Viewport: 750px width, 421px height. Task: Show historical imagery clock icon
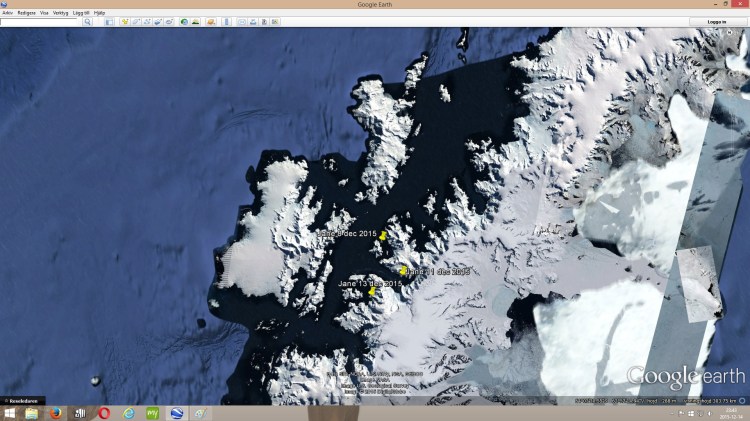184,21
